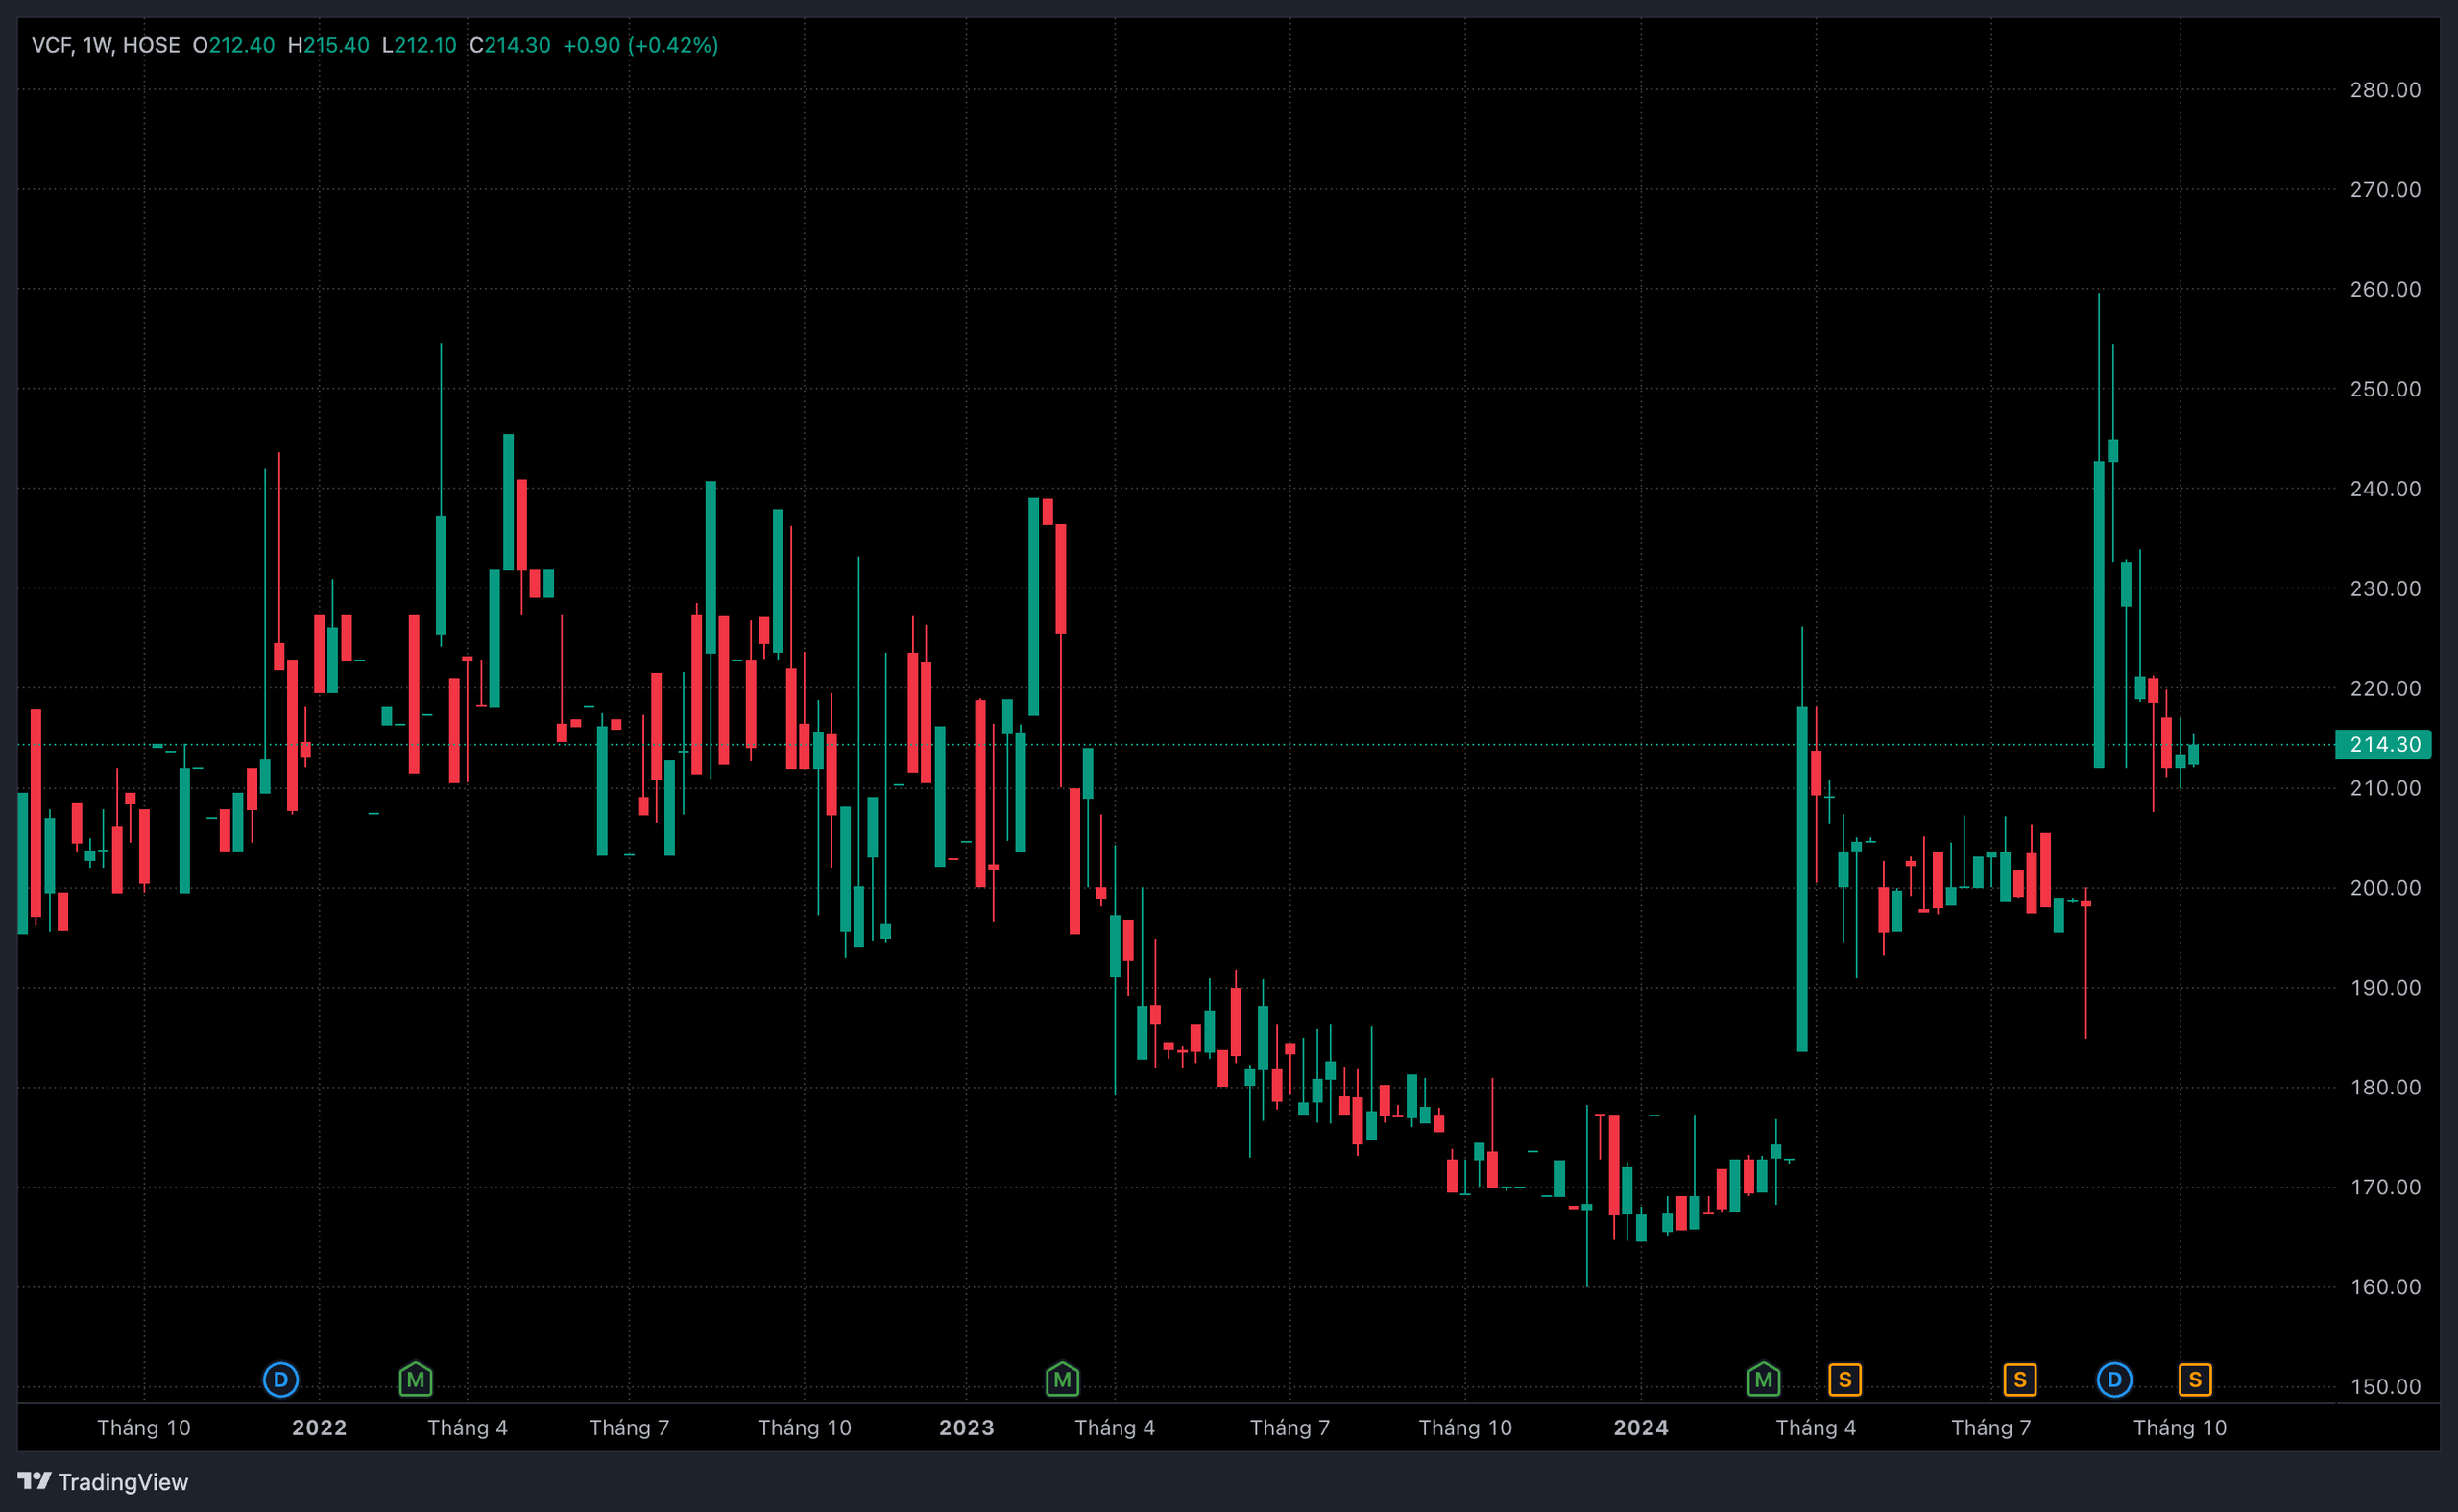Click the 250.00 price axis label
The image size is (2458, 1512).
pyautogui.click(x=2385, y=389)
